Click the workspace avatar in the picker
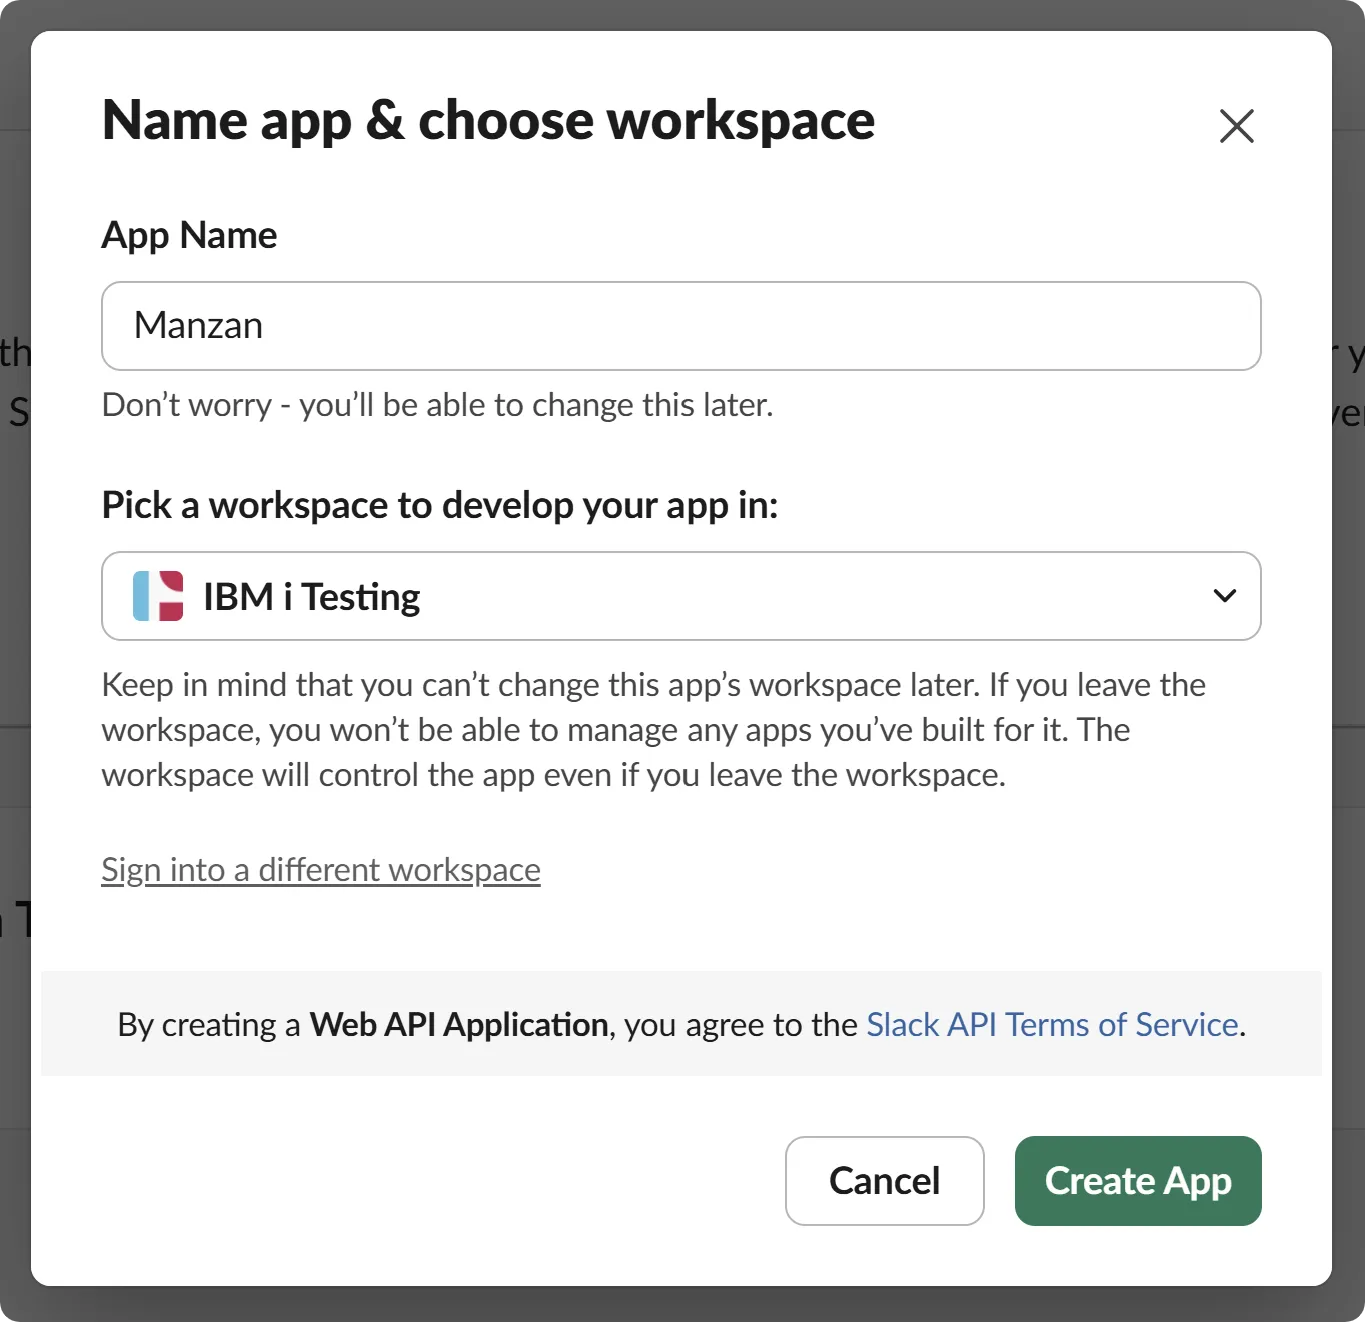The height and width of the screenshot is (1322, 1365). [x=157, y=596]
